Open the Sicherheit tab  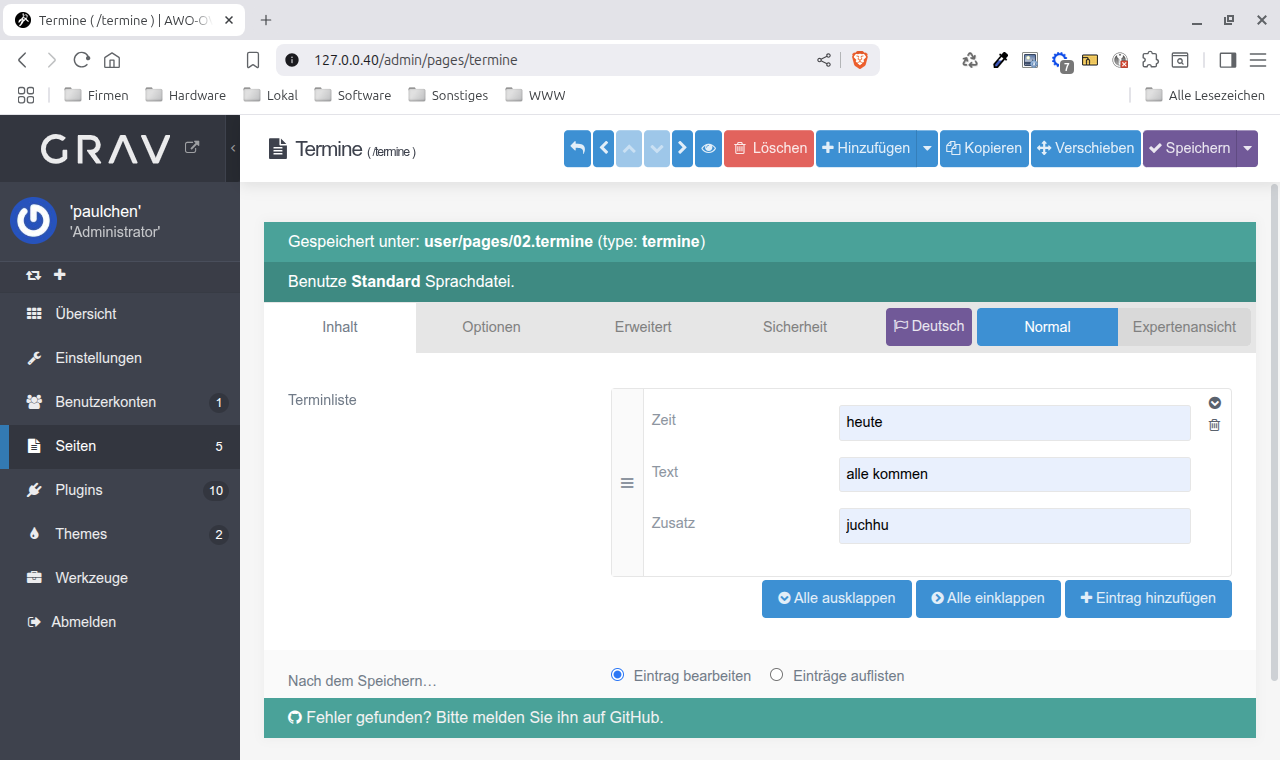click(794, 327)
